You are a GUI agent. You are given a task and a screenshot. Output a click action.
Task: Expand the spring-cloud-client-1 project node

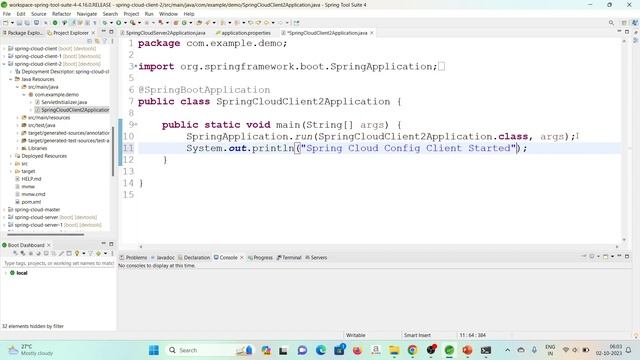[x=4, y=56]
